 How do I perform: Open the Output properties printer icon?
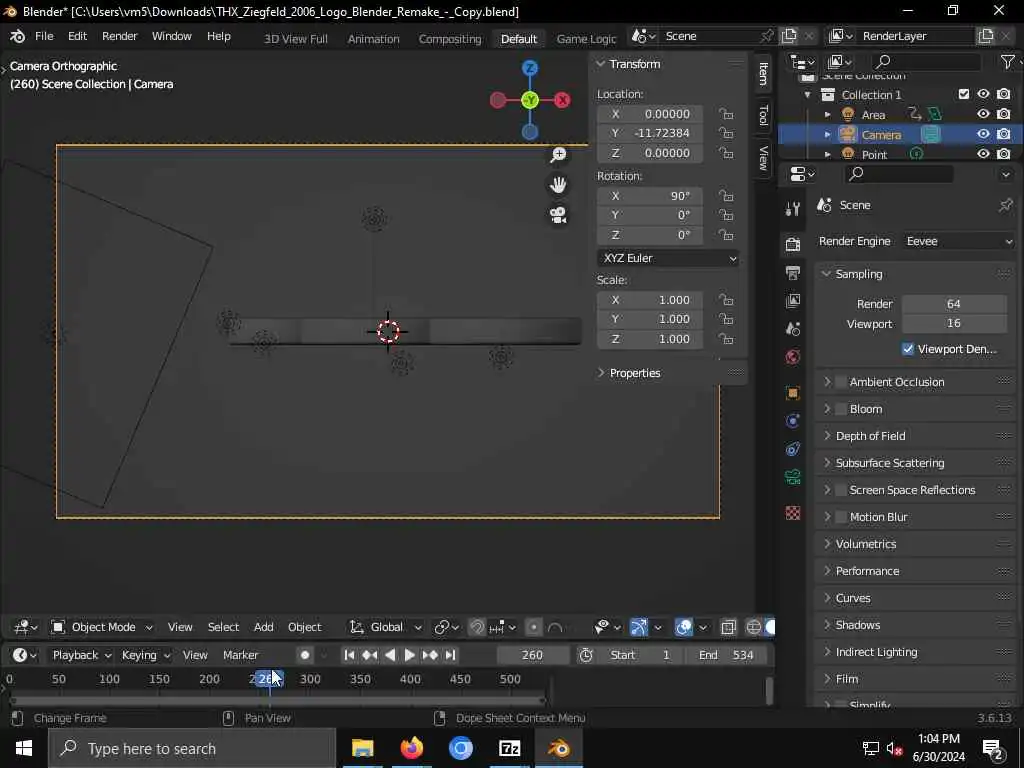pyautogui.click(x=793, y=272)
